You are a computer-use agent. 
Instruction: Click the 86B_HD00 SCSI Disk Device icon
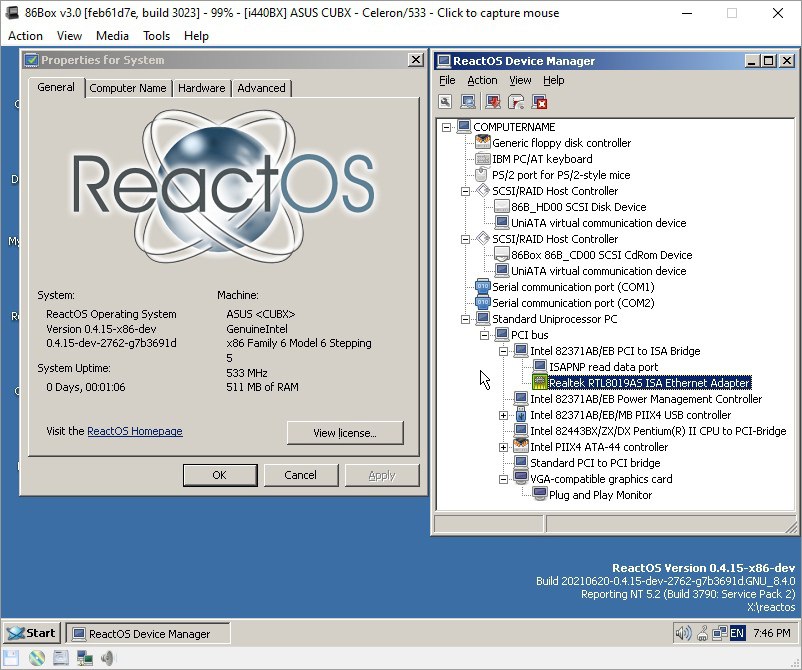[502, 207]
